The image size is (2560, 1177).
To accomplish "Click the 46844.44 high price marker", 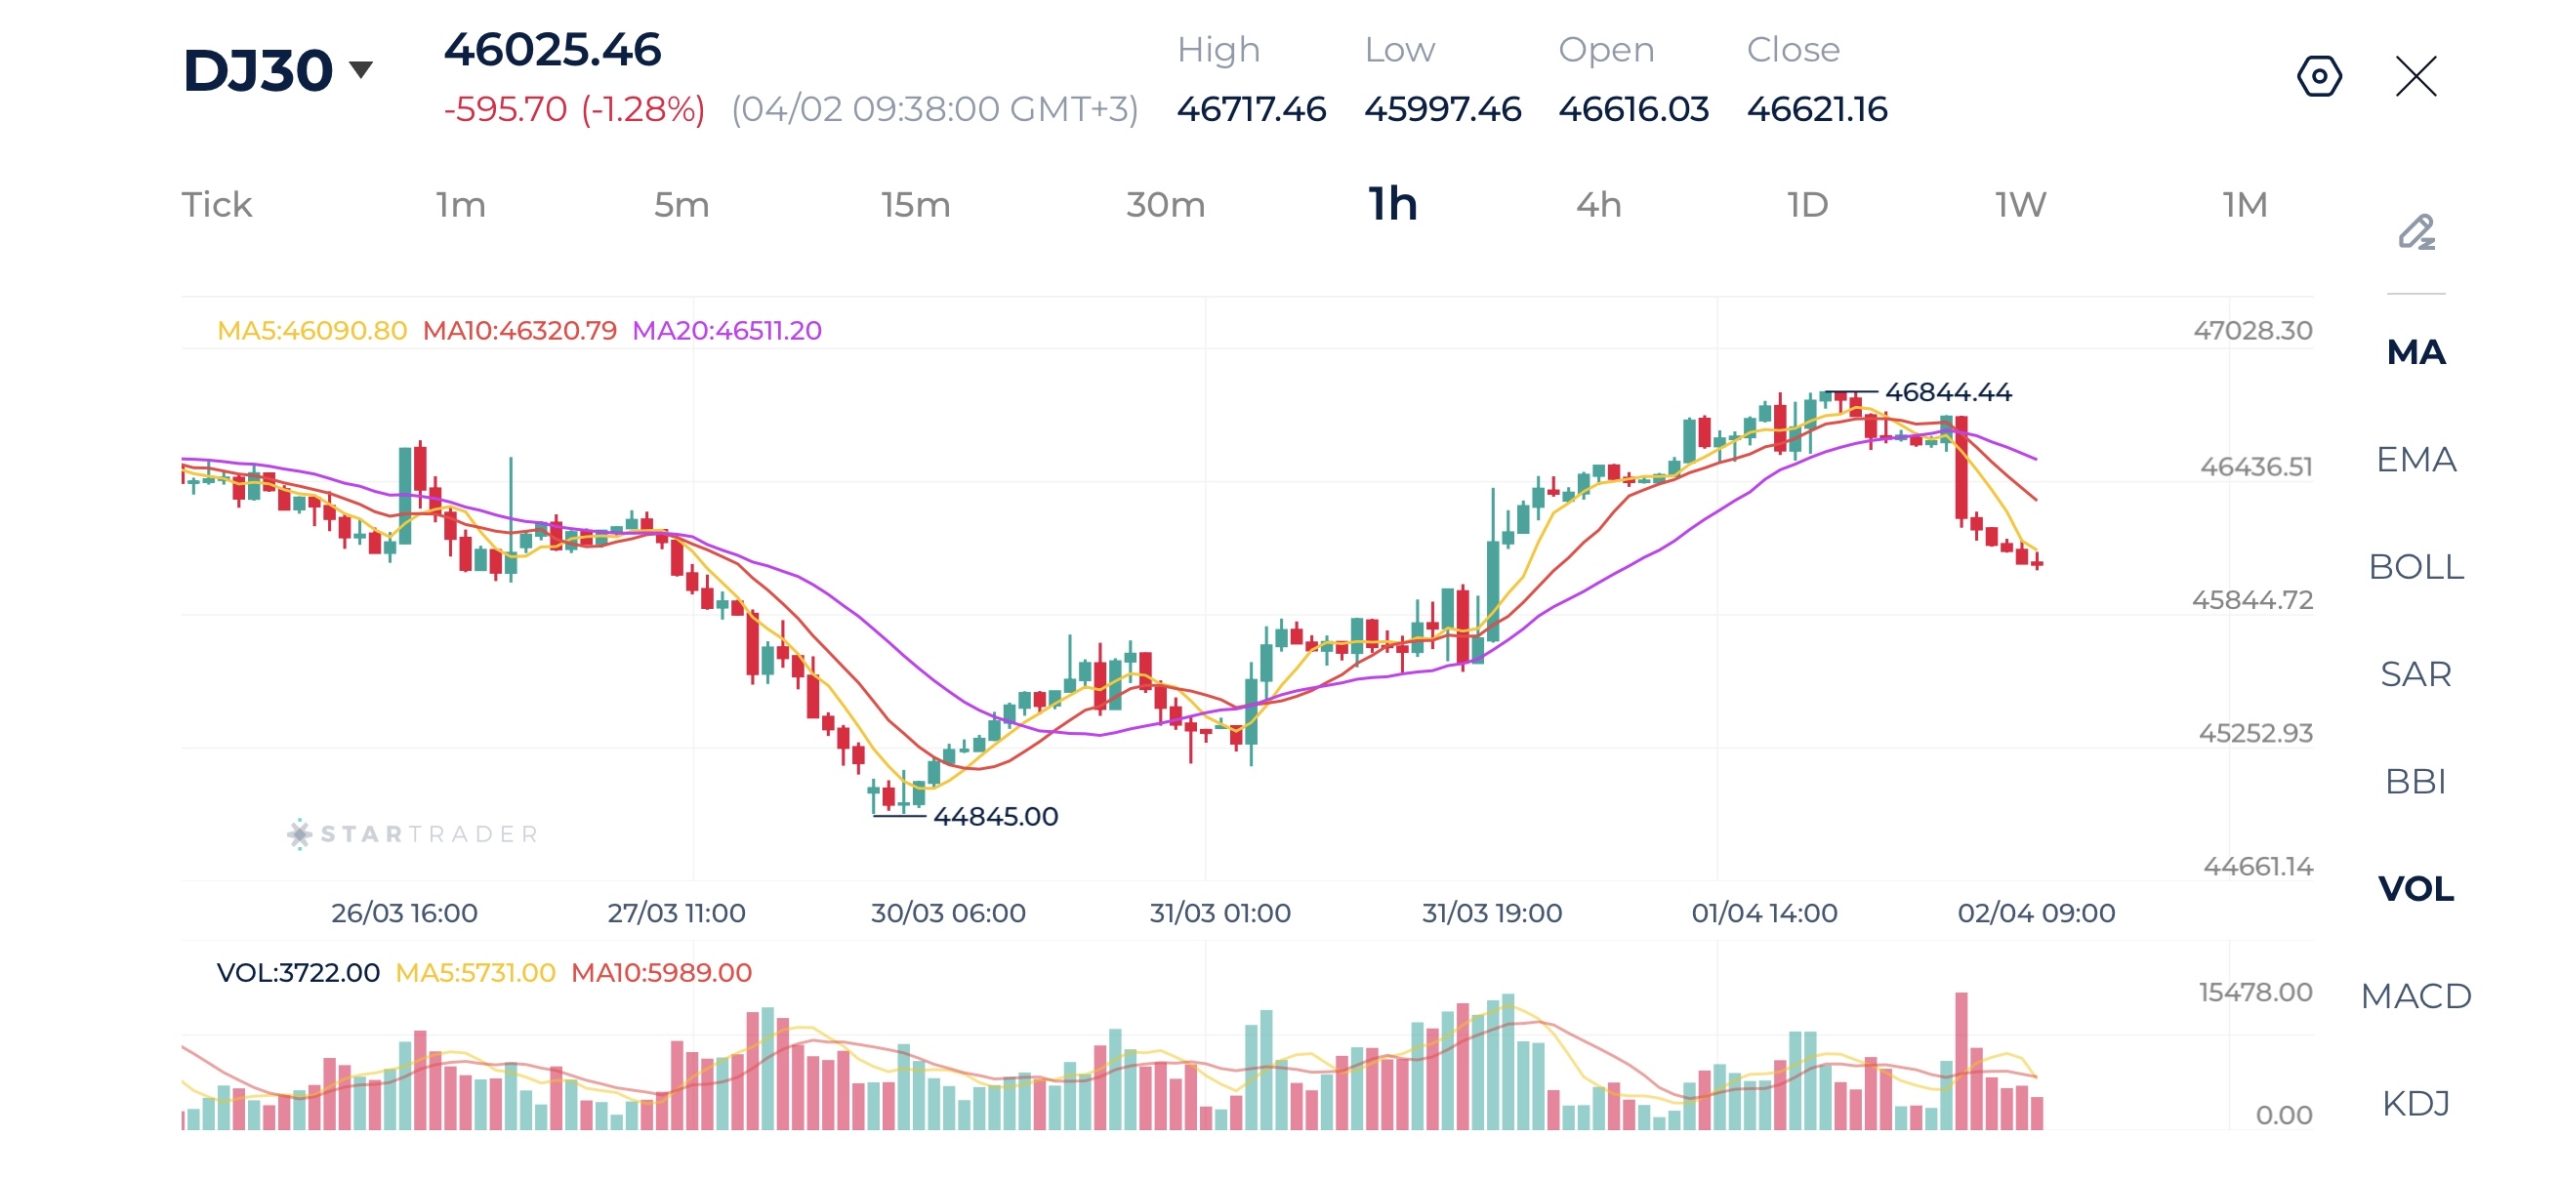I will click(x=1947, y=392).
